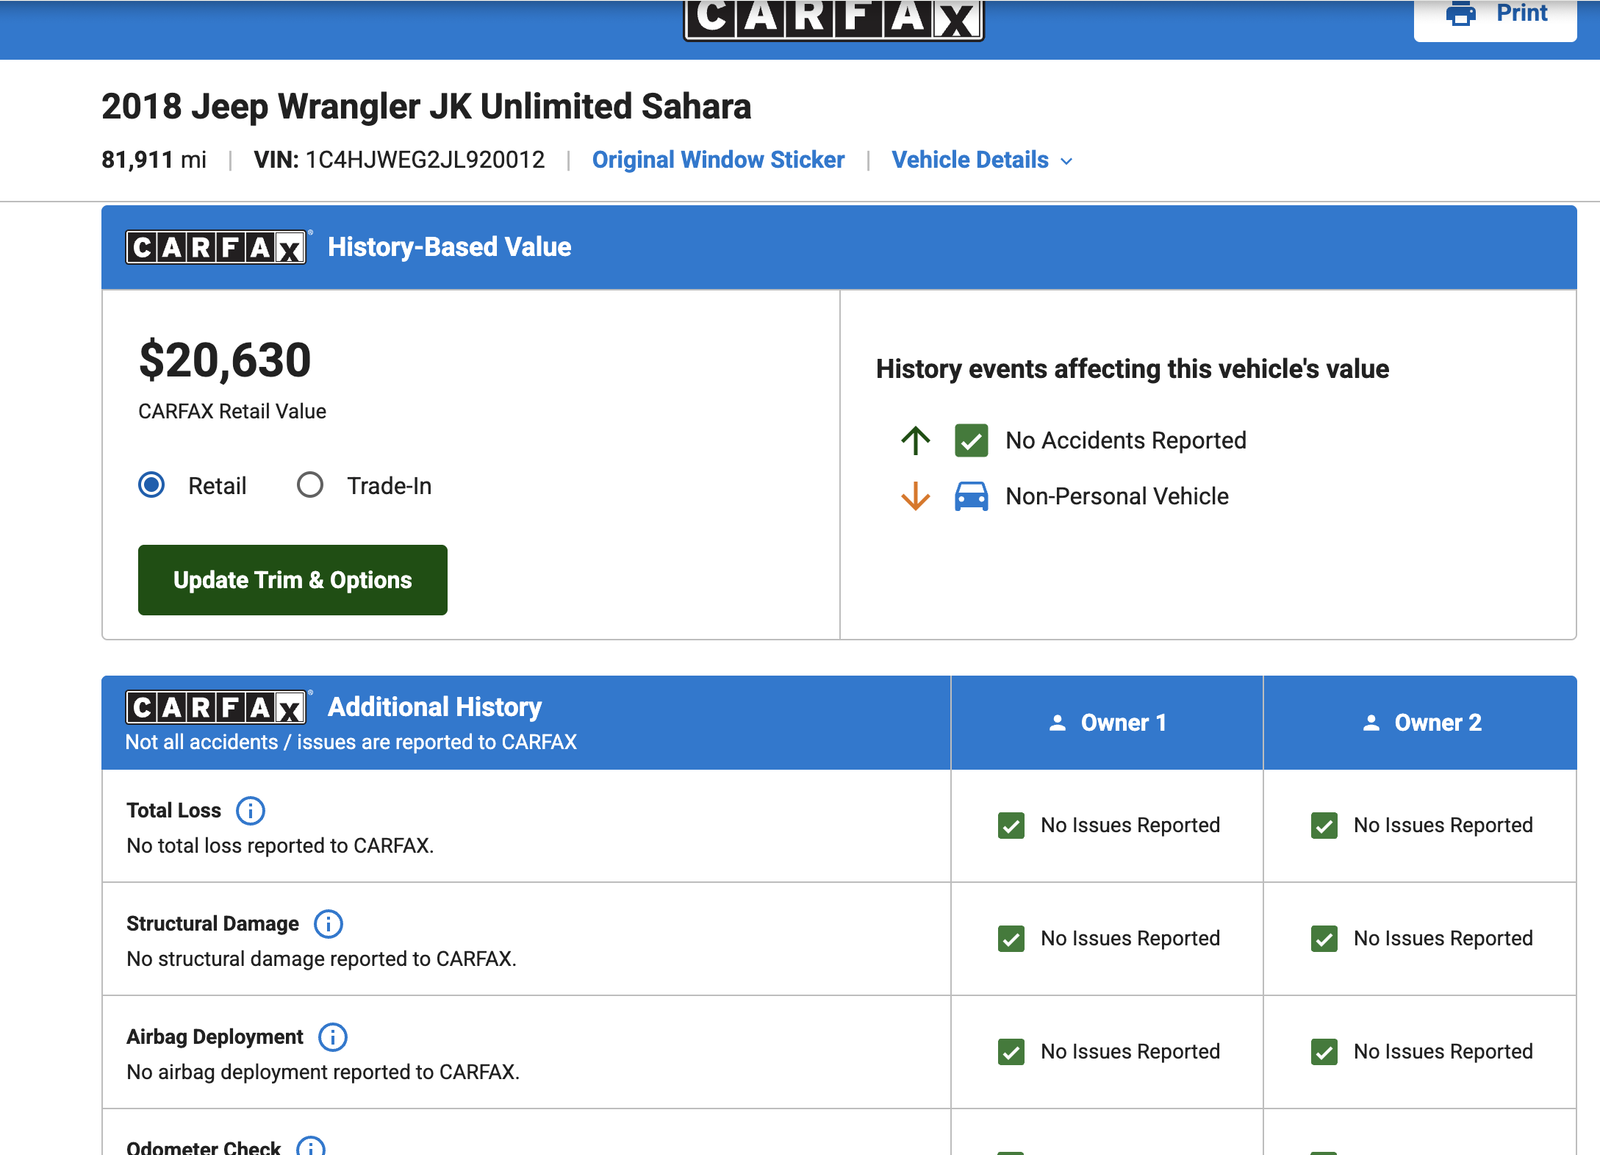
Task: Open the Odometer Check info icon
Action: [311, 1148]
